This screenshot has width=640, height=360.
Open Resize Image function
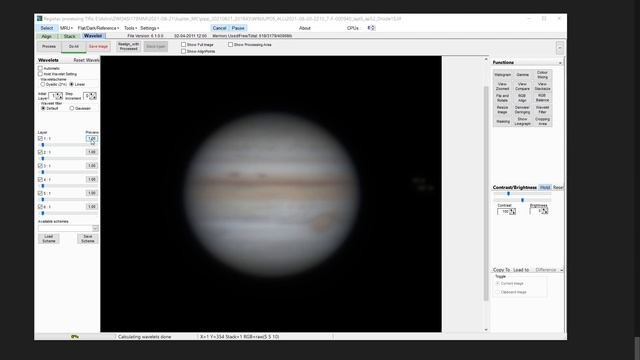click(x=502, y=109)
